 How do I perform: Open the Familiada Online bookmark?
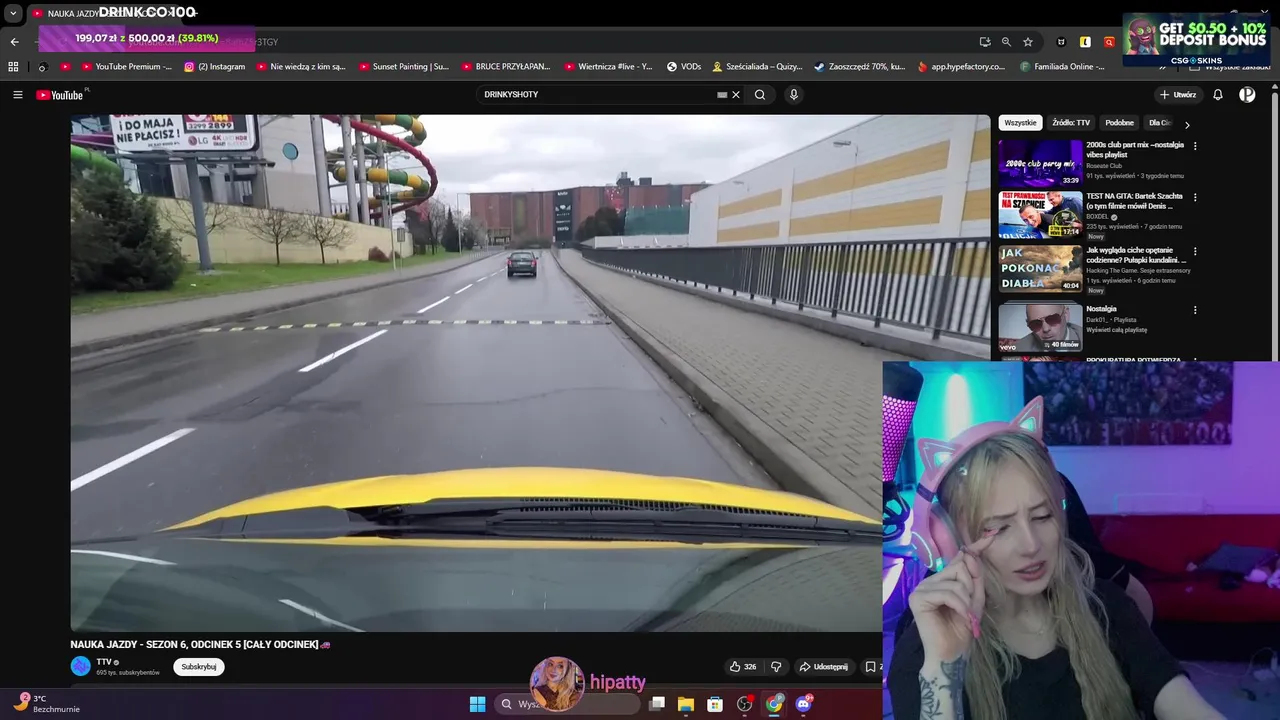click(1062, 67)
